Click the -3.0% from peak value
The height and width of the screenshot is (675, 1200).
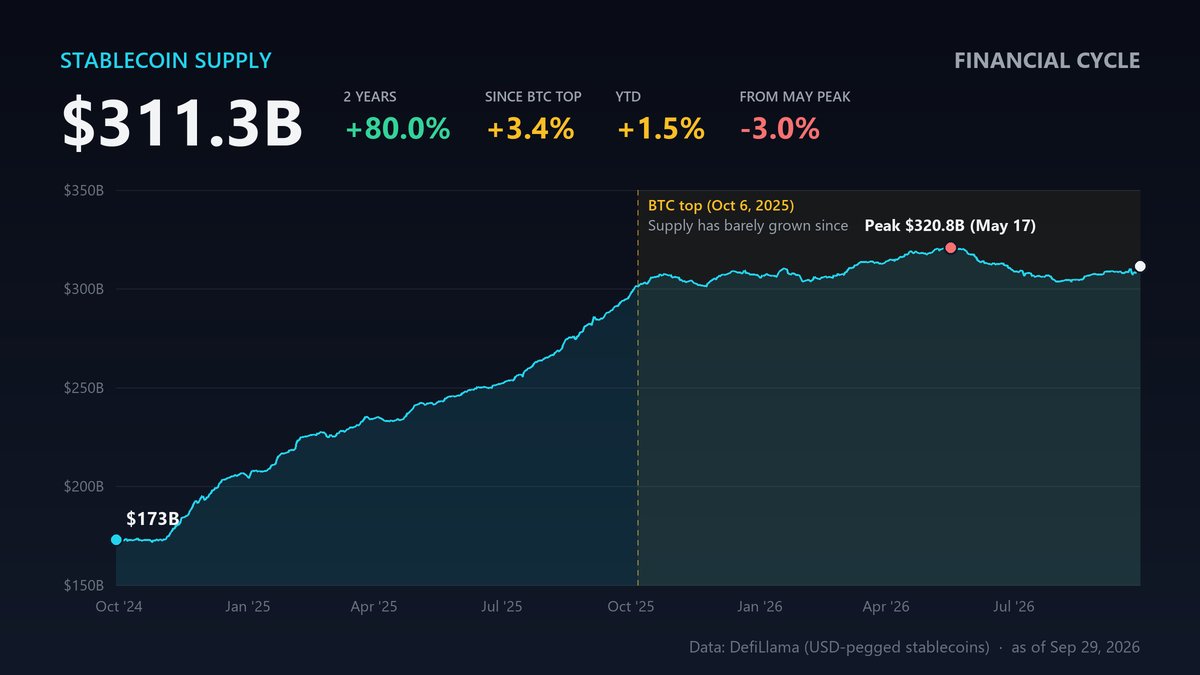click(x=780, y=129)
